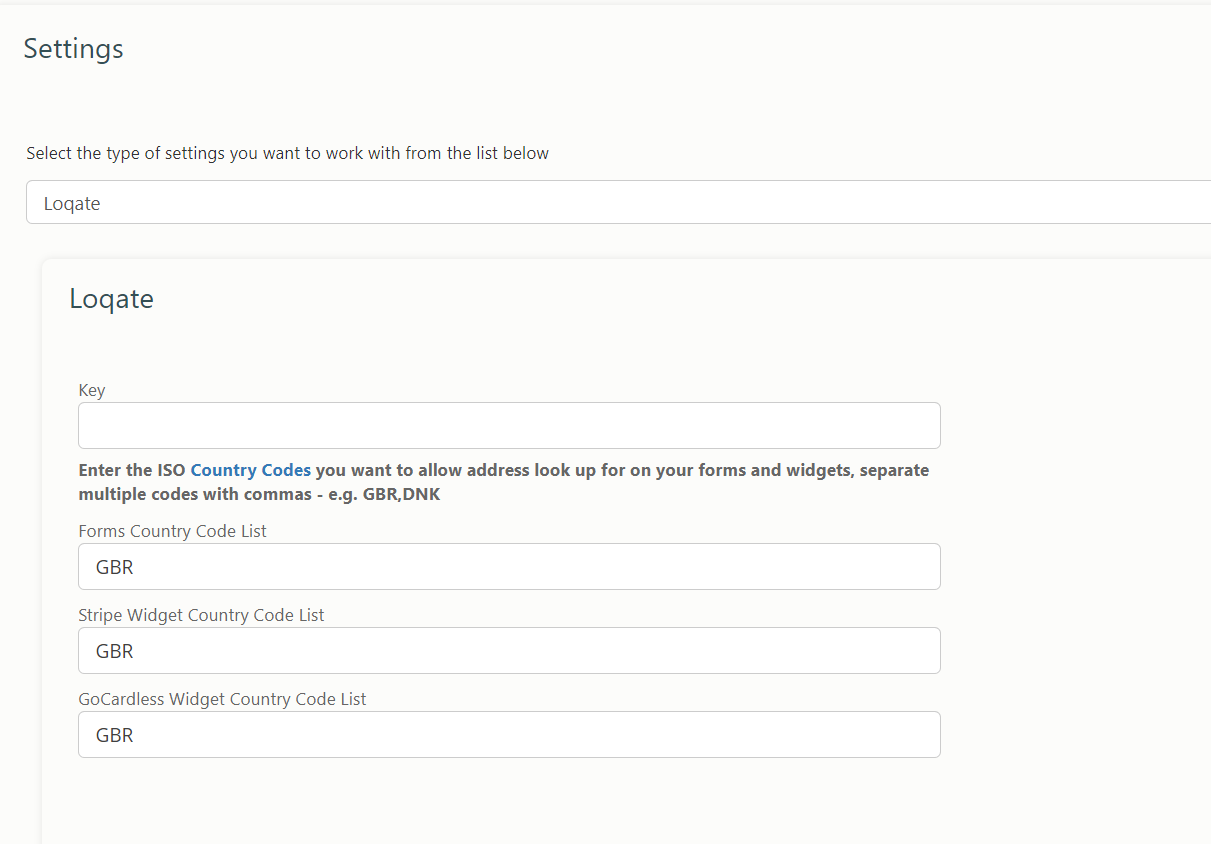Click the GoCardless Widget Country Code List field

(509, 735)
